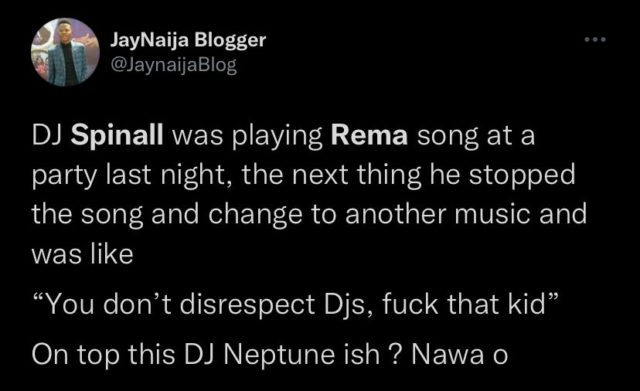Click the words "On top this"

point(104,354)
